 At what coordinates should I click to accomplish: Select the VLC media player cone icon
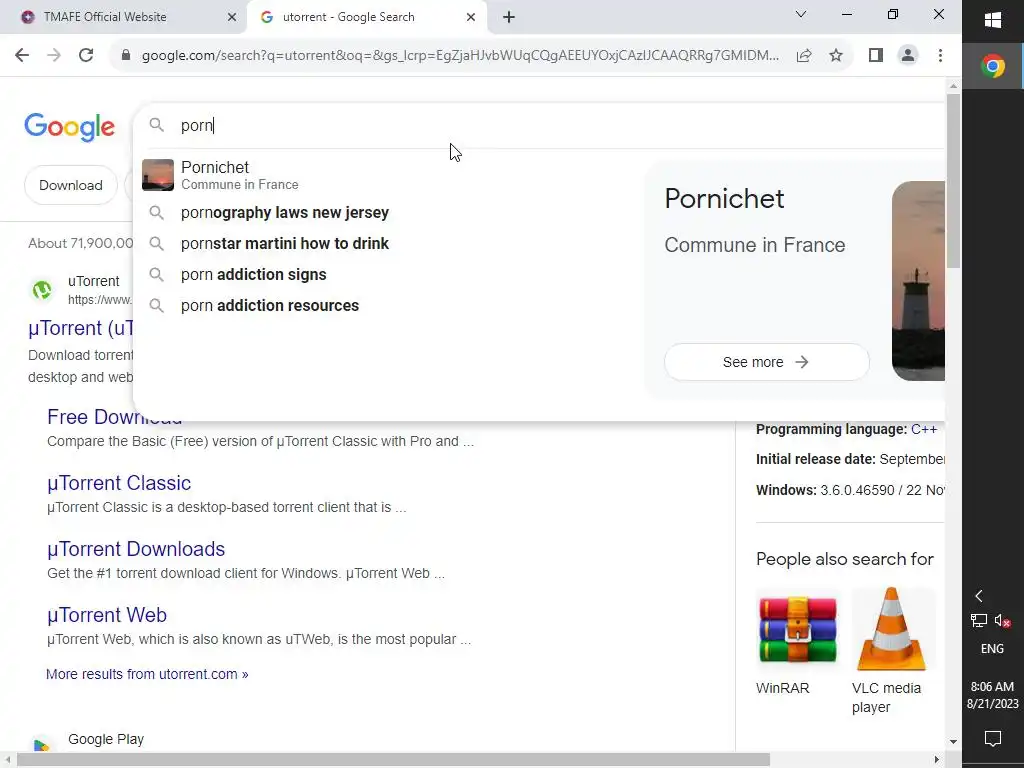pyautogui.click(x=891, y=630)
